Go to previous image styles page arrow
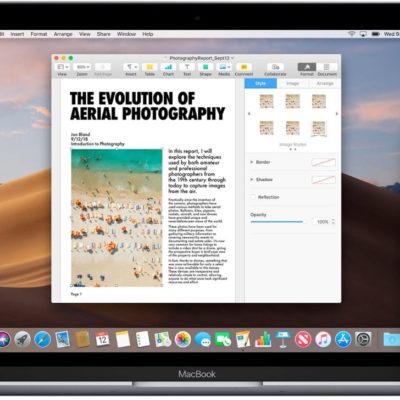Screen dimensions: 400x400 pyautogui.click(x=249, y=114)
